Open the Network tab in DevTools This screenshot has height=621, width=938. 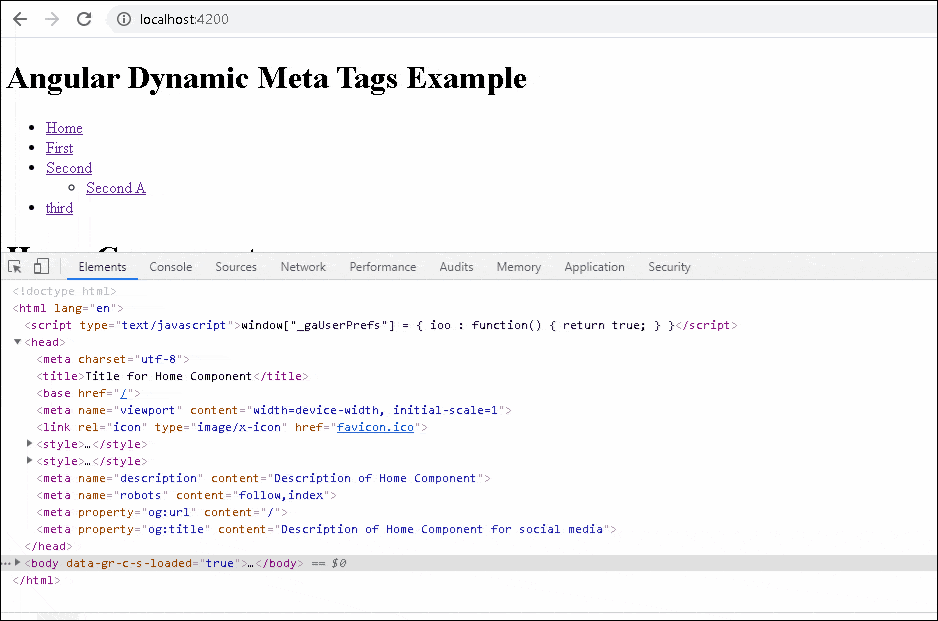click(303, 267)
